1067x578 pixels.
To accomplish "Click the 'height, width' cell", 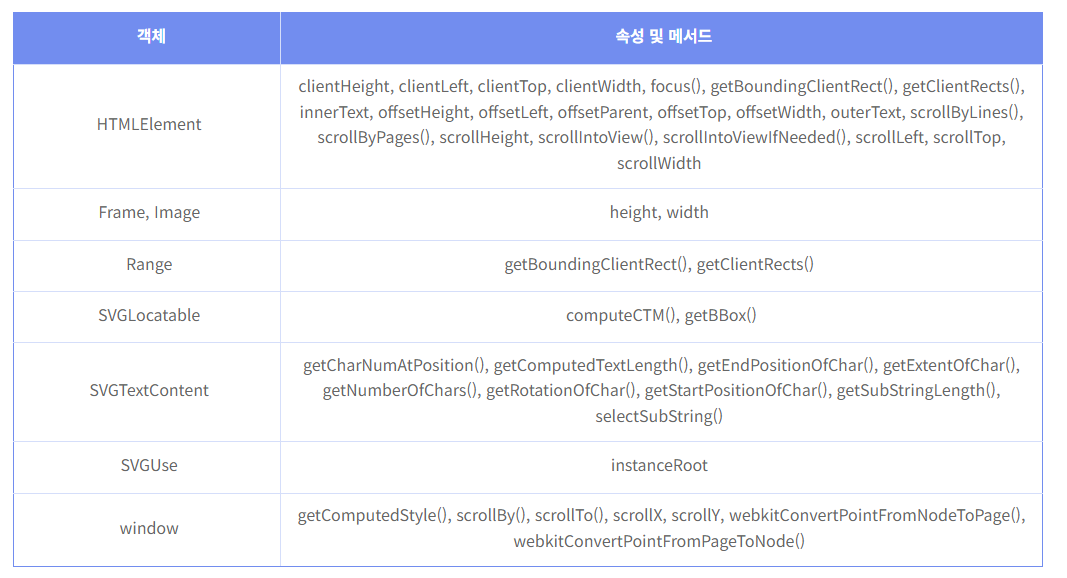I will 661,214.
